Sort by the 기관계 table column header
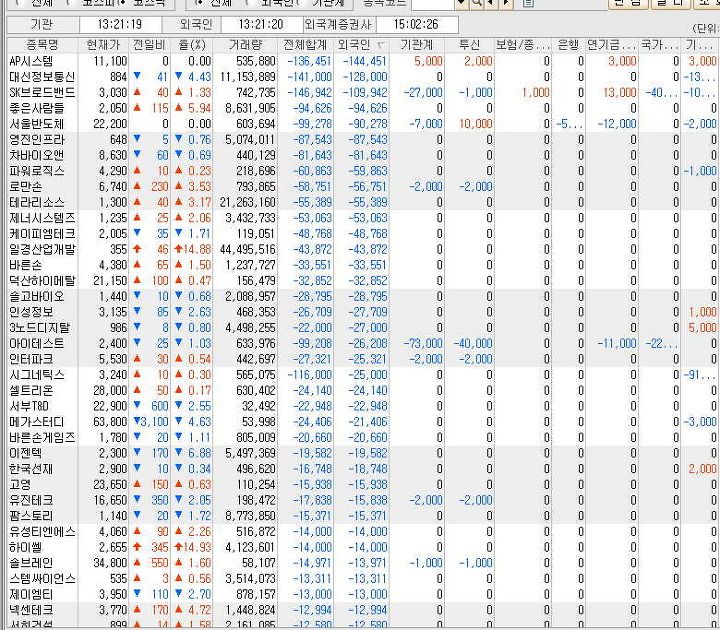Image resolution: width=720 pixels, height=630 pixels. click(416, 45)
